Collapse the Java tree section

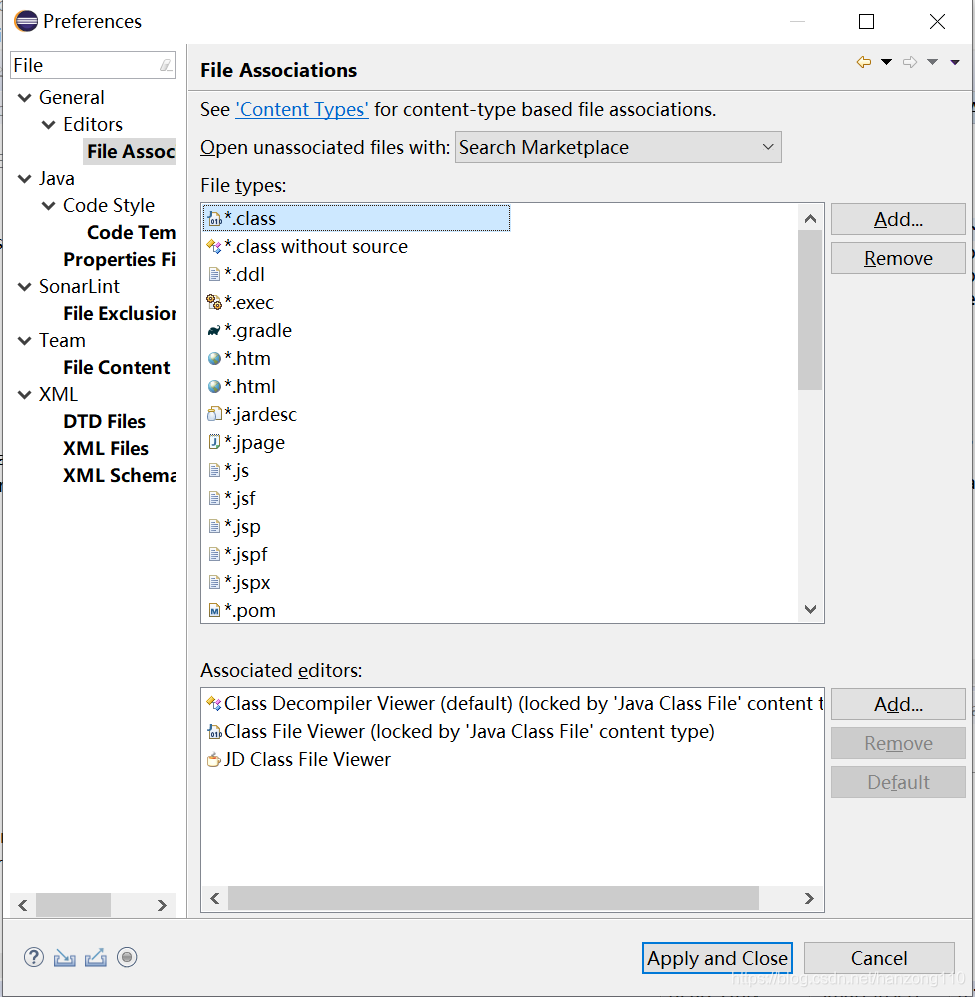click(24, 178)
